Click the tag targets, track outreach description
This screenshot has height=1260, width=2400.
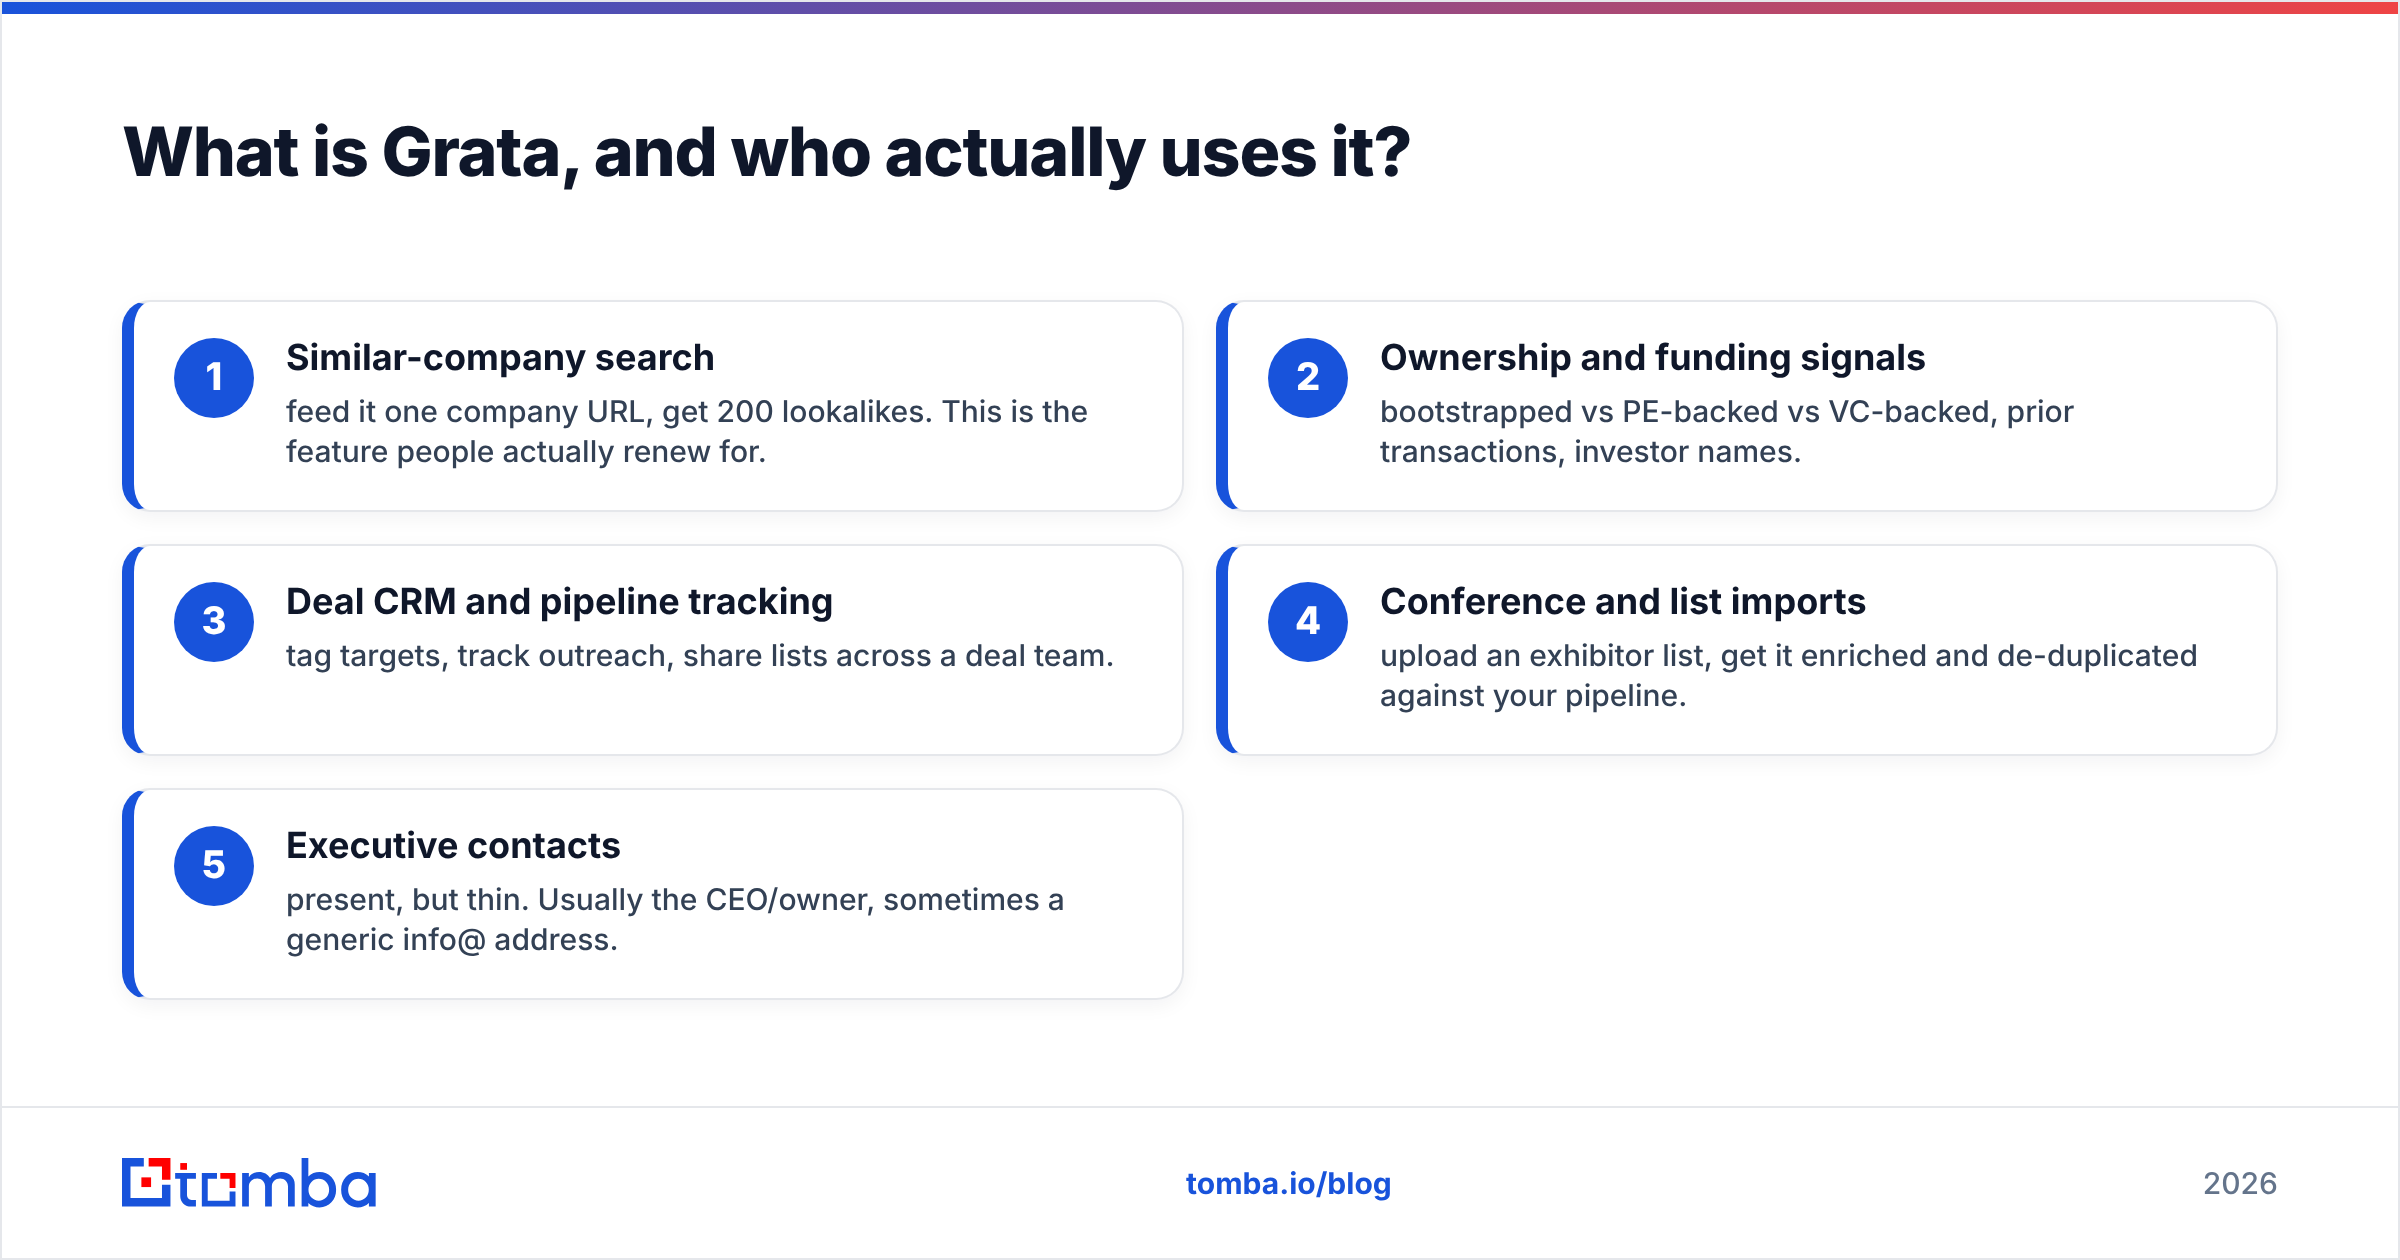click(x=700, y=656)
